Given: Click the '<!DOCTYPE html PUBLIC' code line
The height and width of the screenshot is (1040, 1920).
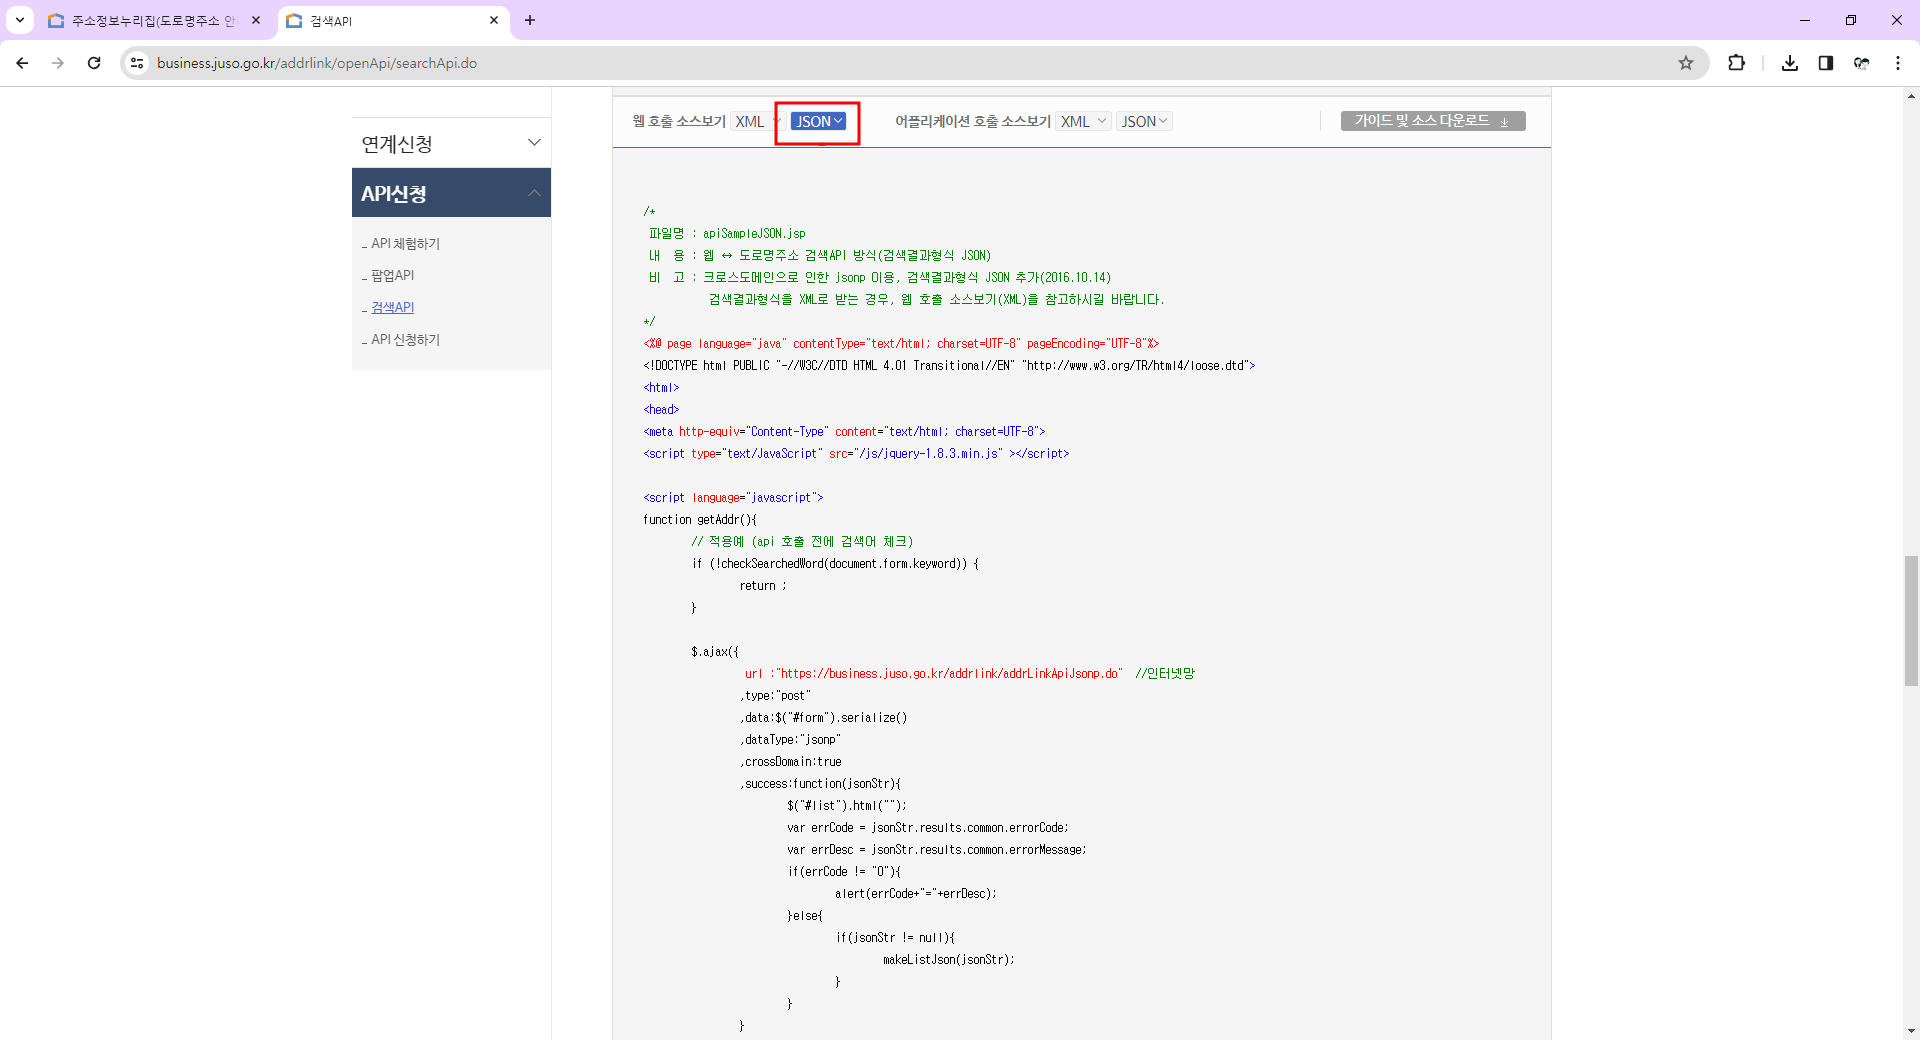Looking at the screenshot, I should (x=949, y=366).
